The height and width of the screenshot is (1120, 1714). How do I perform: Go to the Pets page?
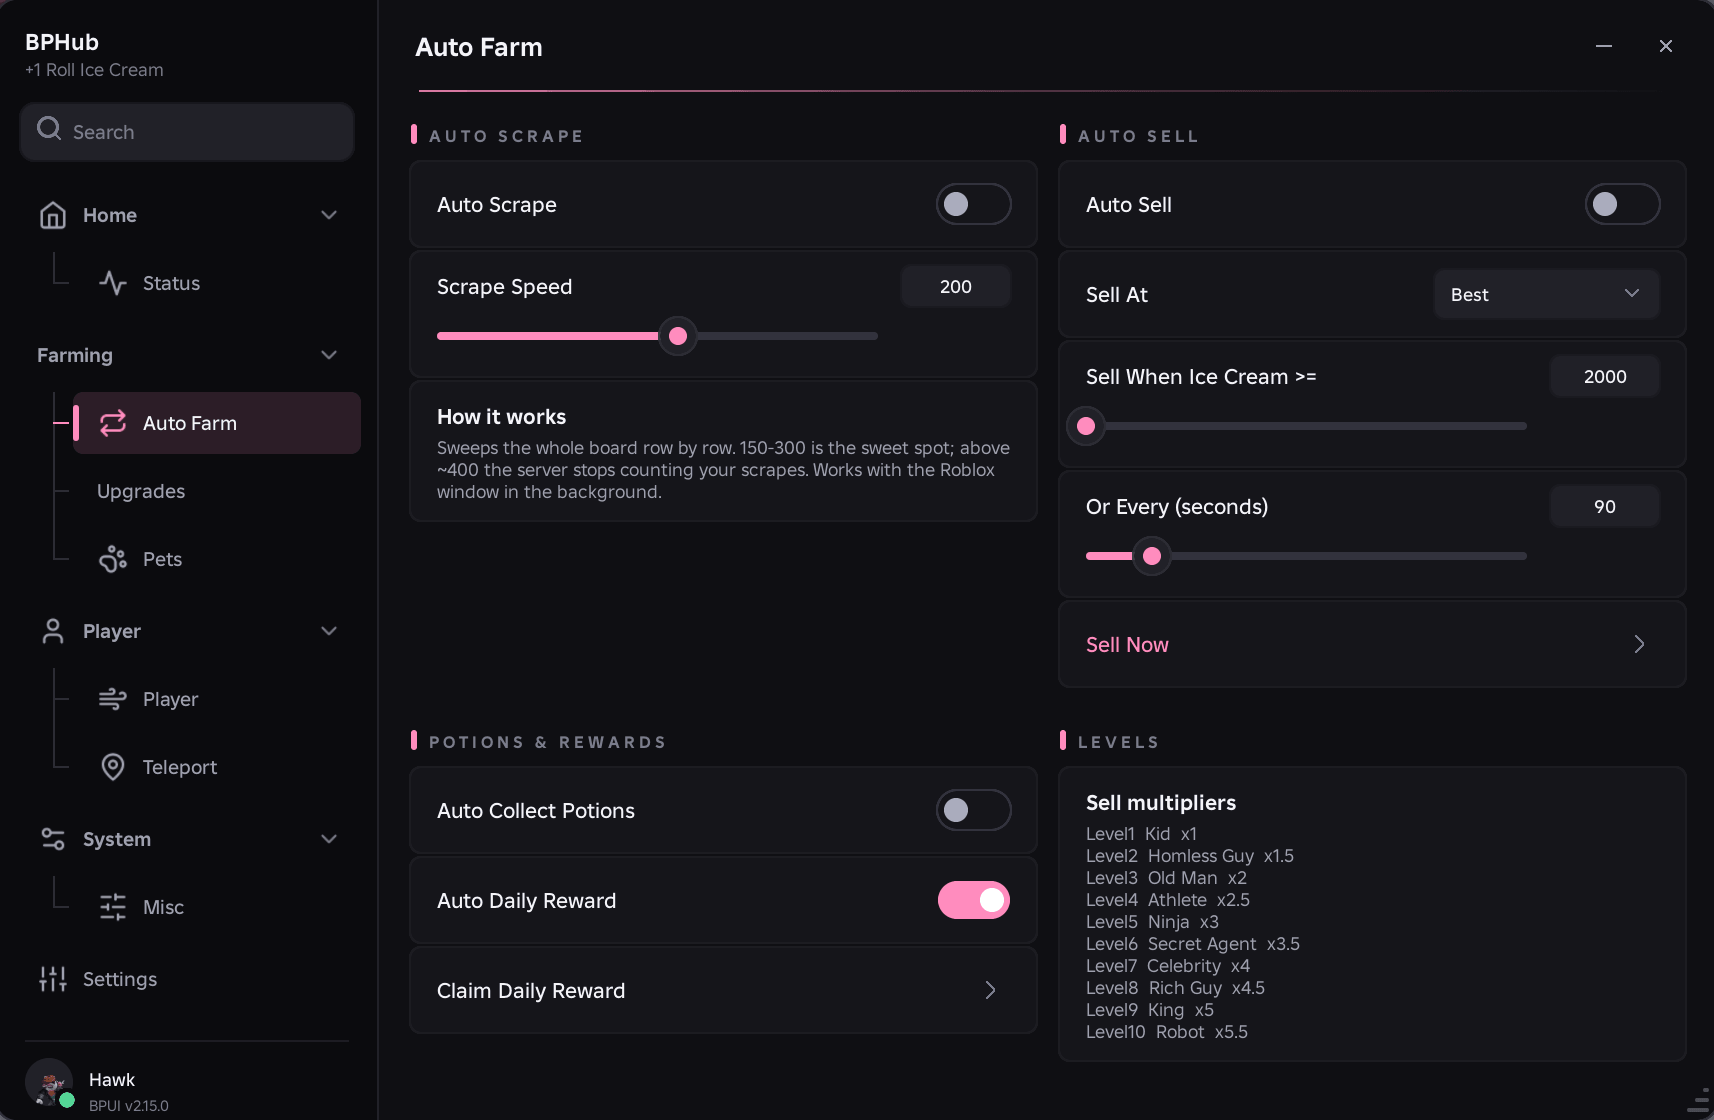pyautogui.click(x=217, y=559)
